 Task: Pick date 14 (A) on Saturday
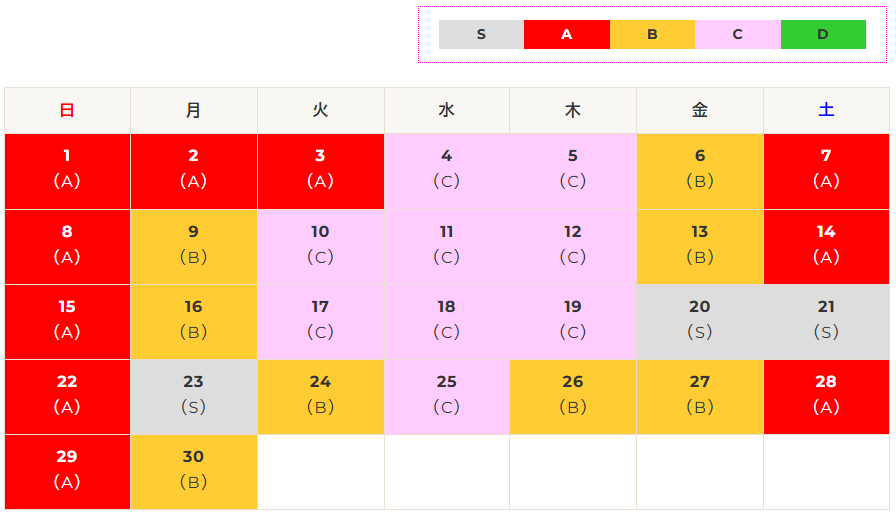pyautogui.click(x=826, y=247)
